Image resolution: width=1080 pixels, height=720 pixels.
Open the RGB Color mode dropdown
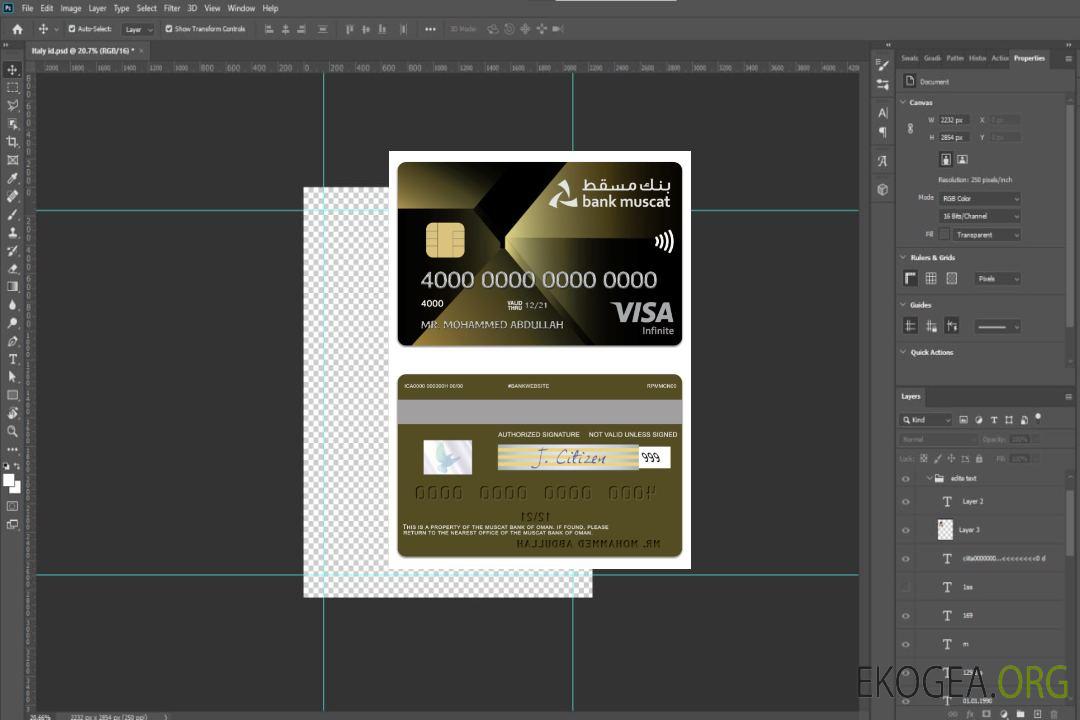[x=979, y=198]
